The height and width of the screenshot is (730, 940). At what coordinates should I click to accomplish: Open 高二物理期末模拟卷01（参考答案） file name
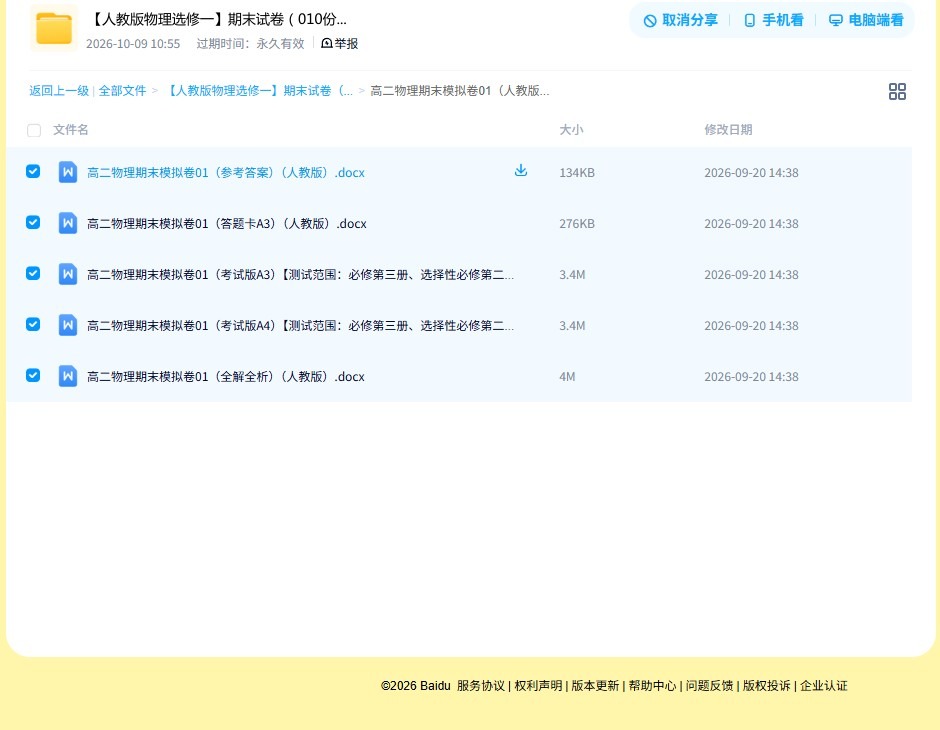tap(225, 173)
